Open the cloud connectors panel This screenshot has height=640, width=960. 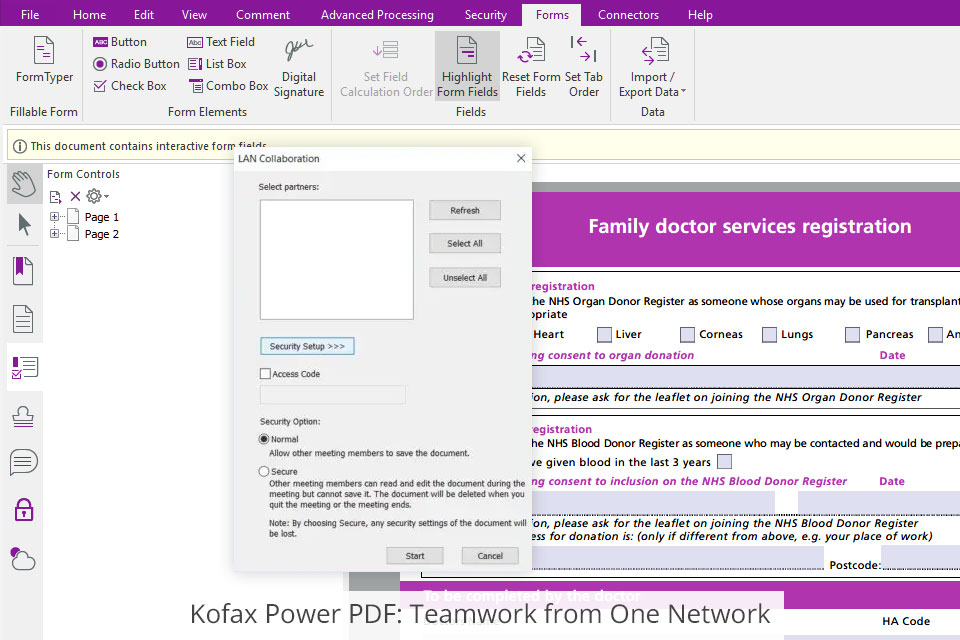(x=23, y=559)
